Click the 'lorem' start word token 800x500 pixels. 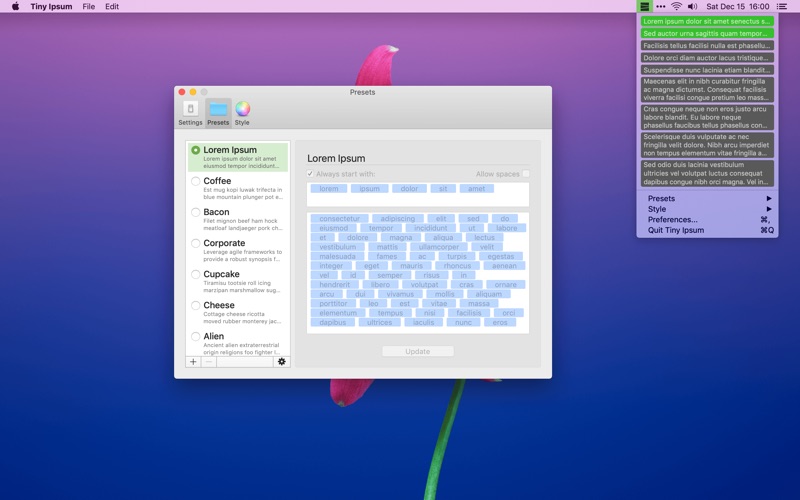click(x=329, y=189)
